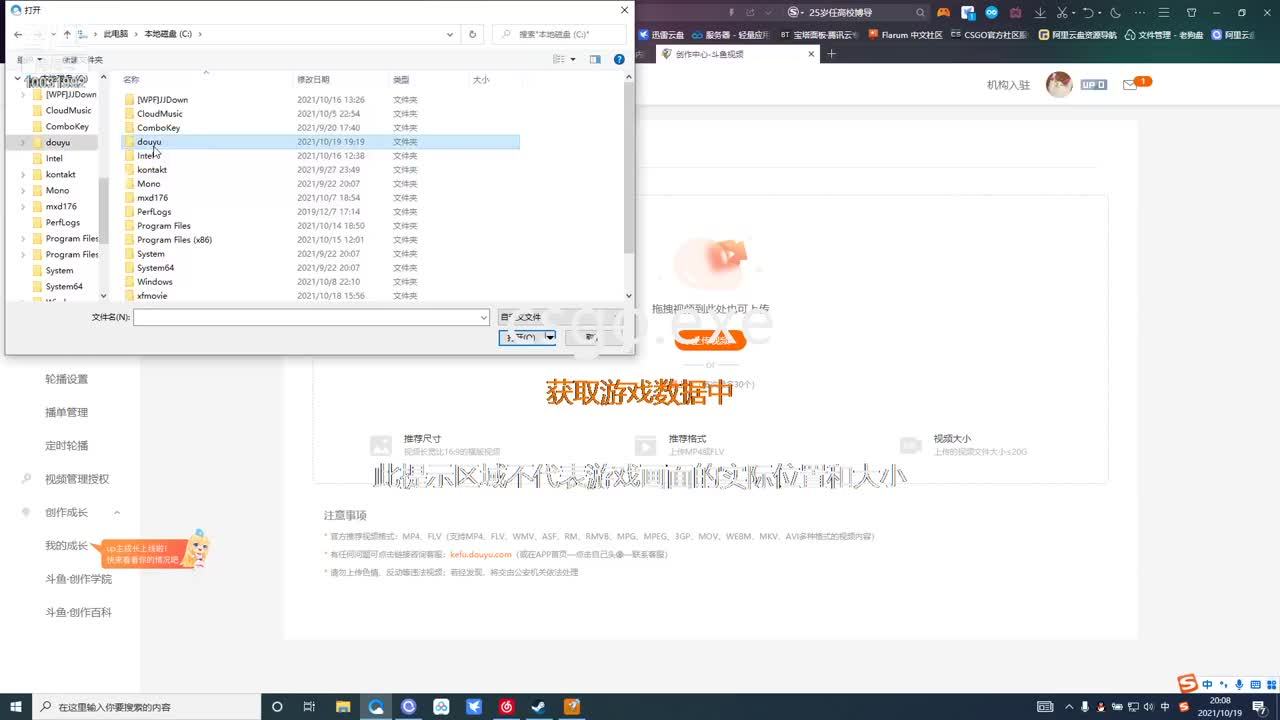Image resolution: width=1280 pixels, height=720 pixels.
Task: Sort files by the modified date column
Action: point(313,80)
